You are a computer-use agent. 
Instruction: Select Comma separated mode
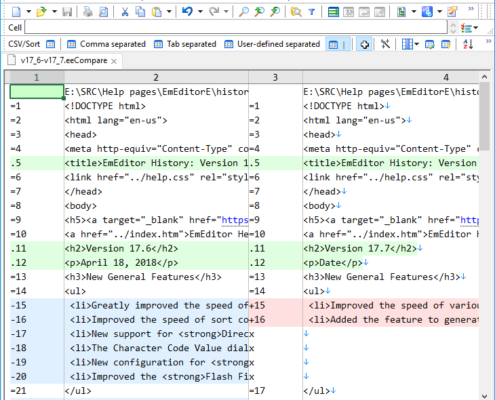(106, 44)
